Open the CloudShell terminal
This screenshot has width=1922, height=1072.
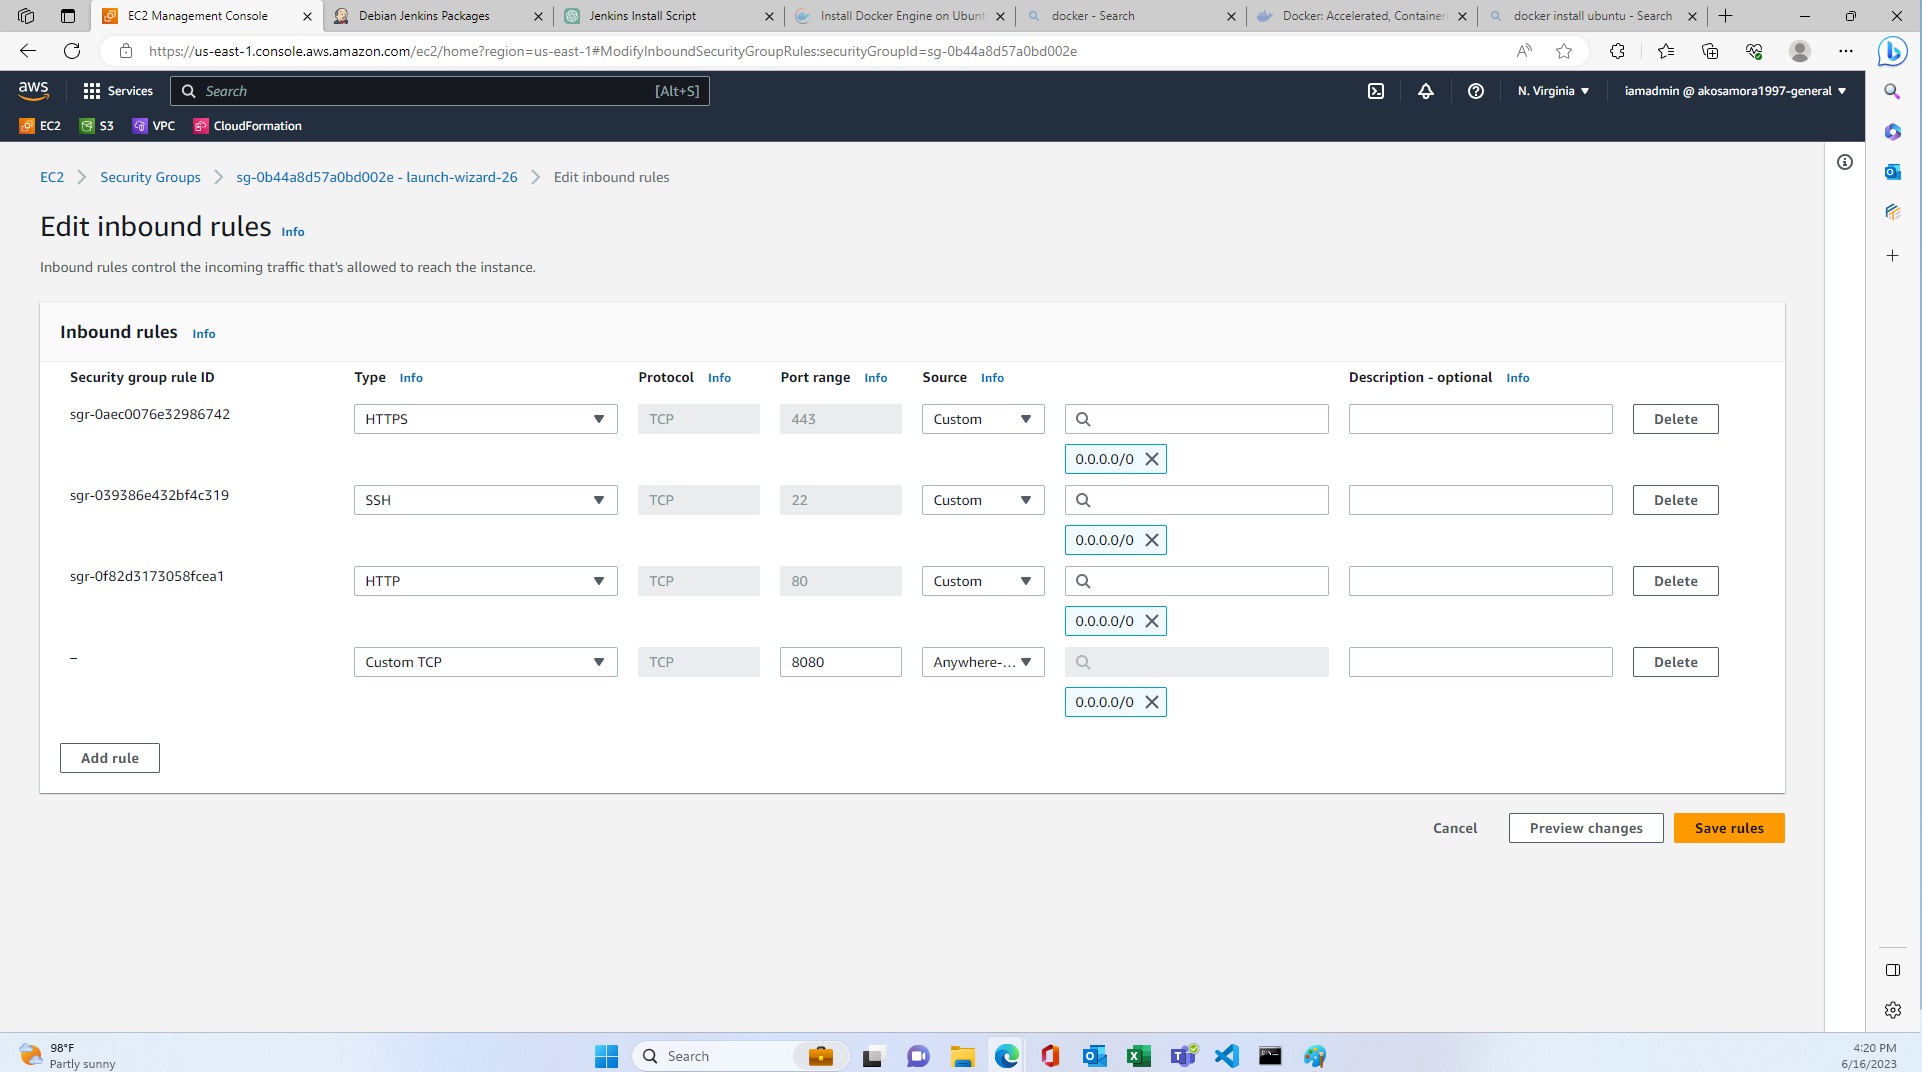tap(1376, 91)
